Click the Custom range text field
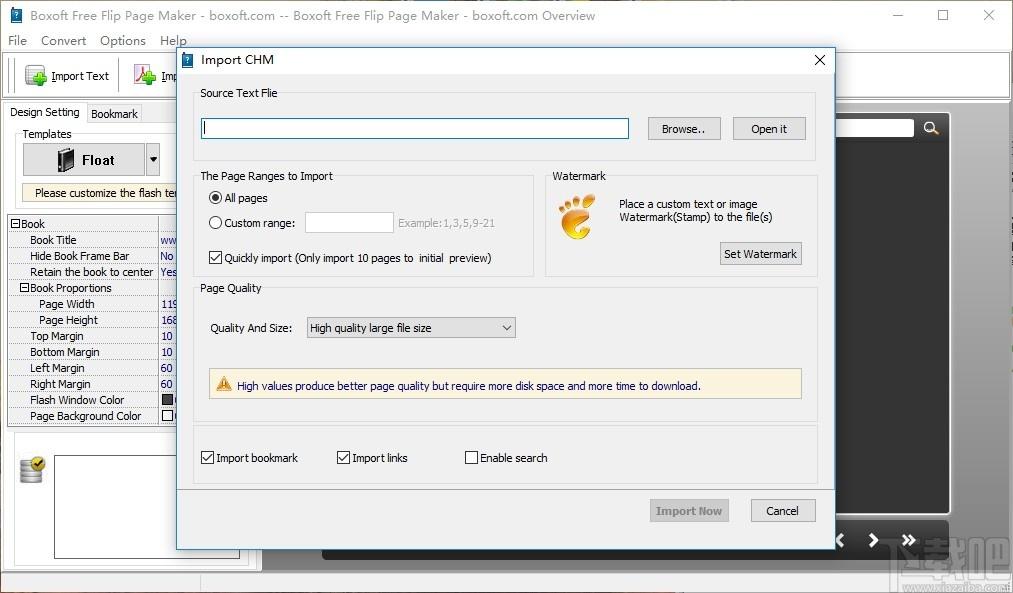1013x593 pixels. coord(349,222)
